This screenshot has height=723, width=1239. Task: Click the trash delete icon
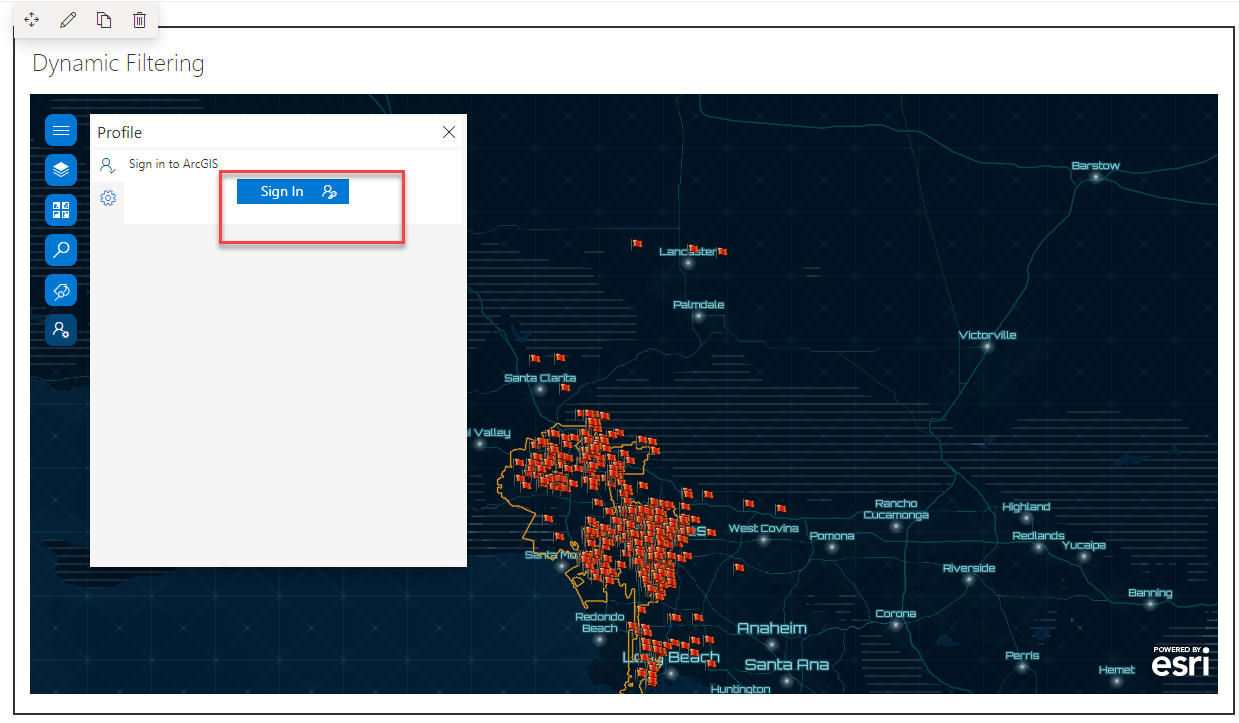coord(140,20)
